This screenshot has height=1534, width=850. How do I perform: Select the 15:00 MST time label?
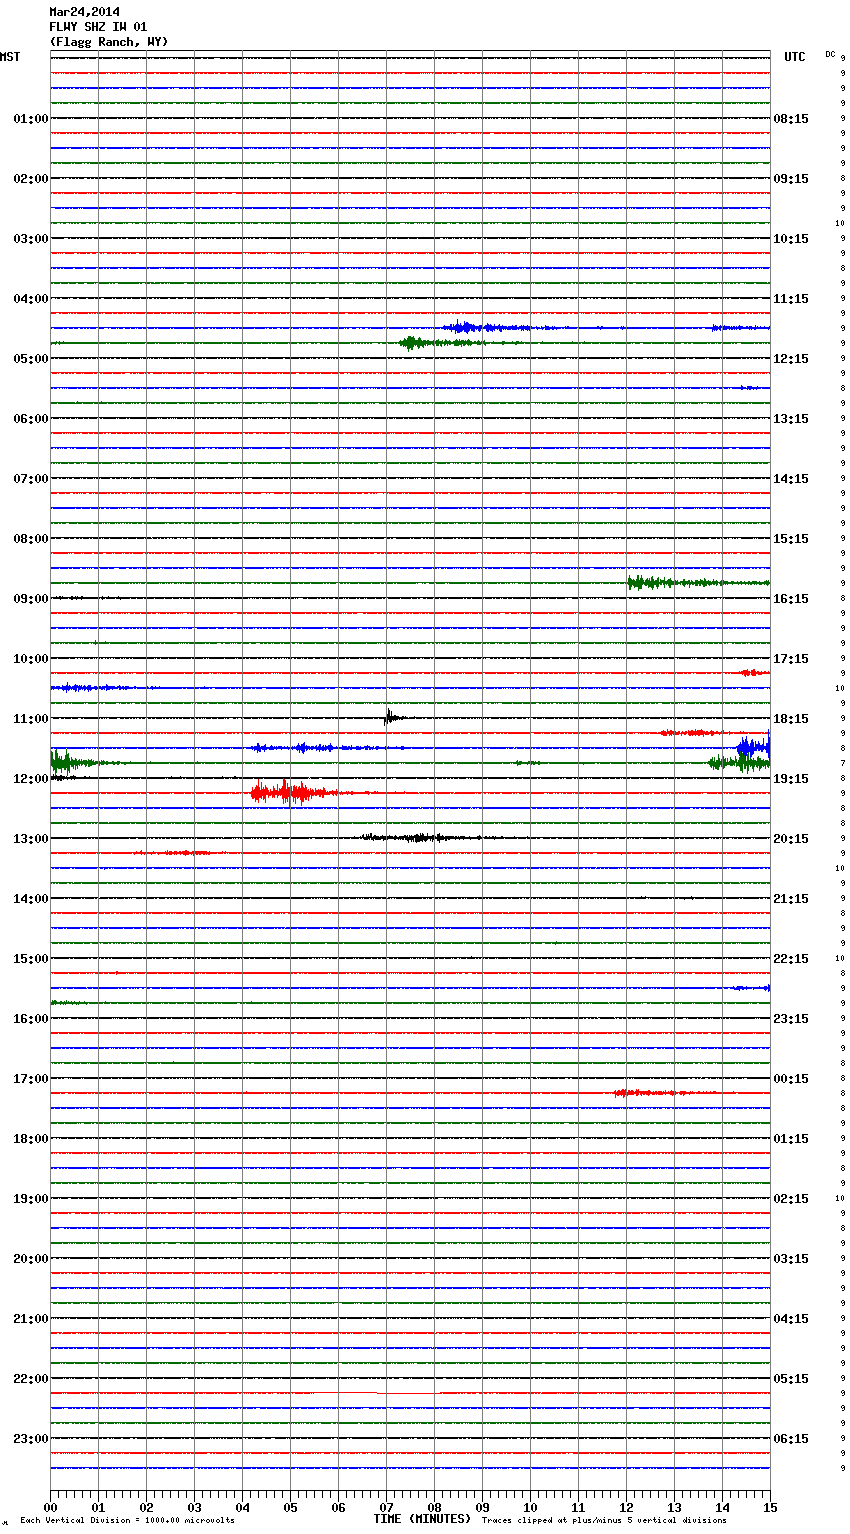31,959
